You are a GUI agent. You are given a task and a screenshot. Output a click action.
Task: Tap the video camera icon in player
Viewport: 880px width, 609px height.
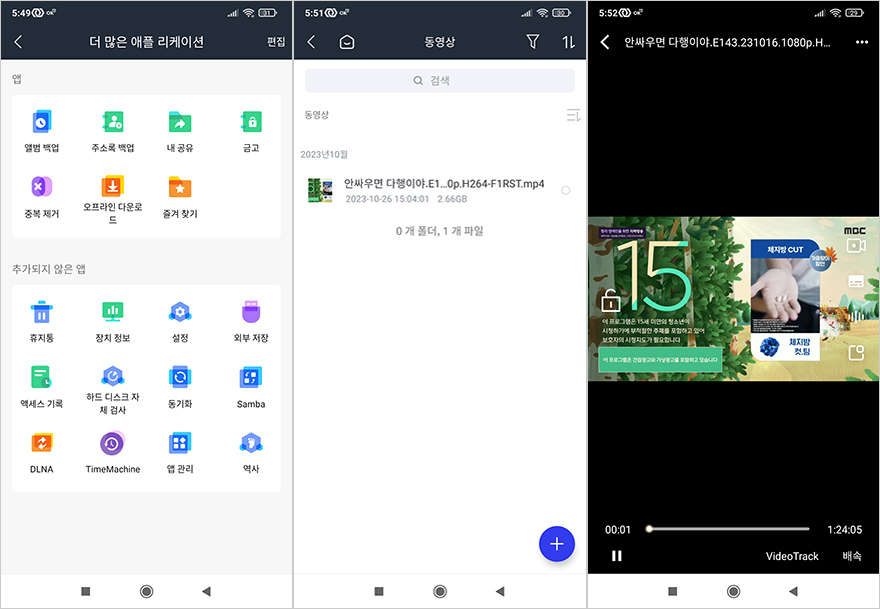tap(856, 246)
